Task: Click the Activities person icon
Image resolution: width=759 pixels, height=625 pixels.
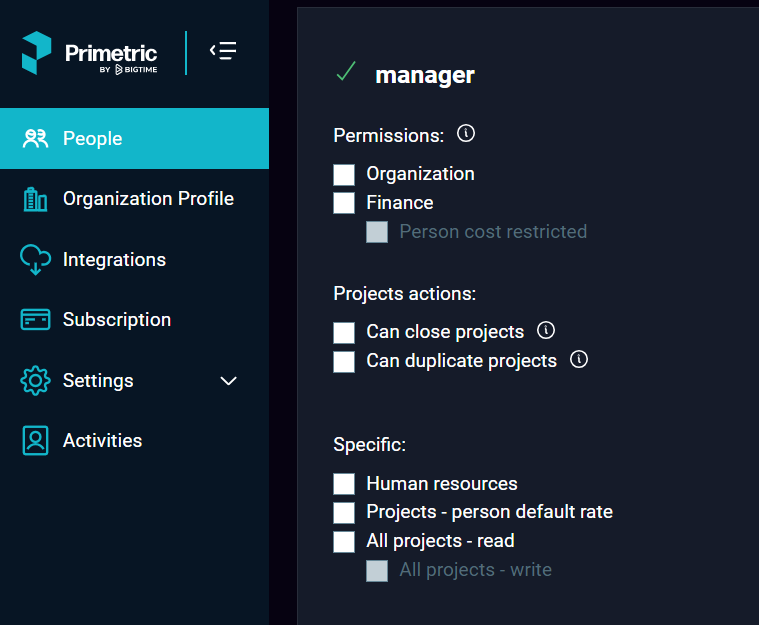Action: click(35, 441)
